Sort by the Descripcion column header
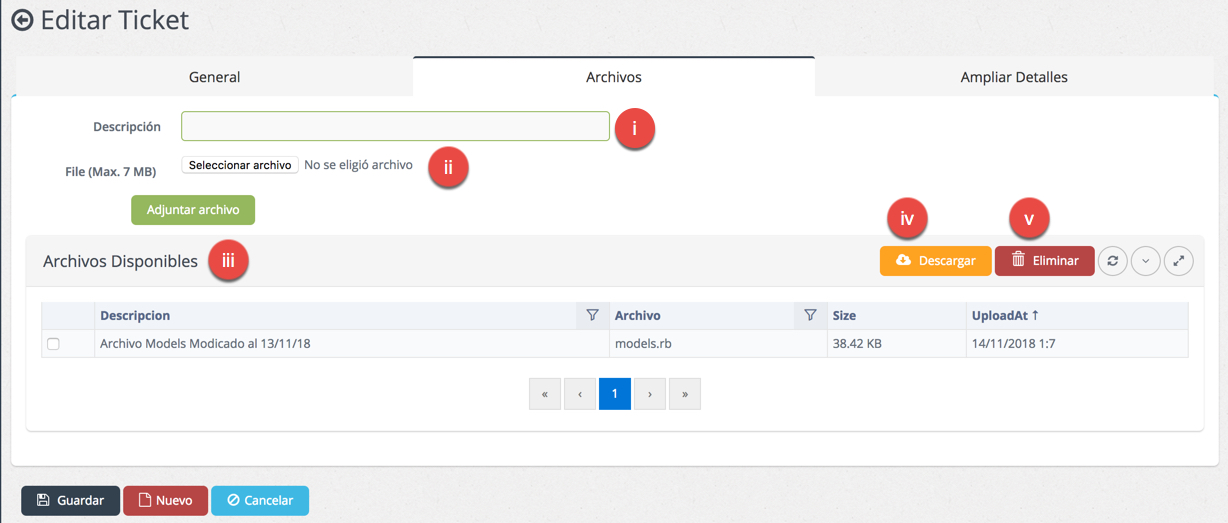The image size is (1228, 523). (135, 315)
